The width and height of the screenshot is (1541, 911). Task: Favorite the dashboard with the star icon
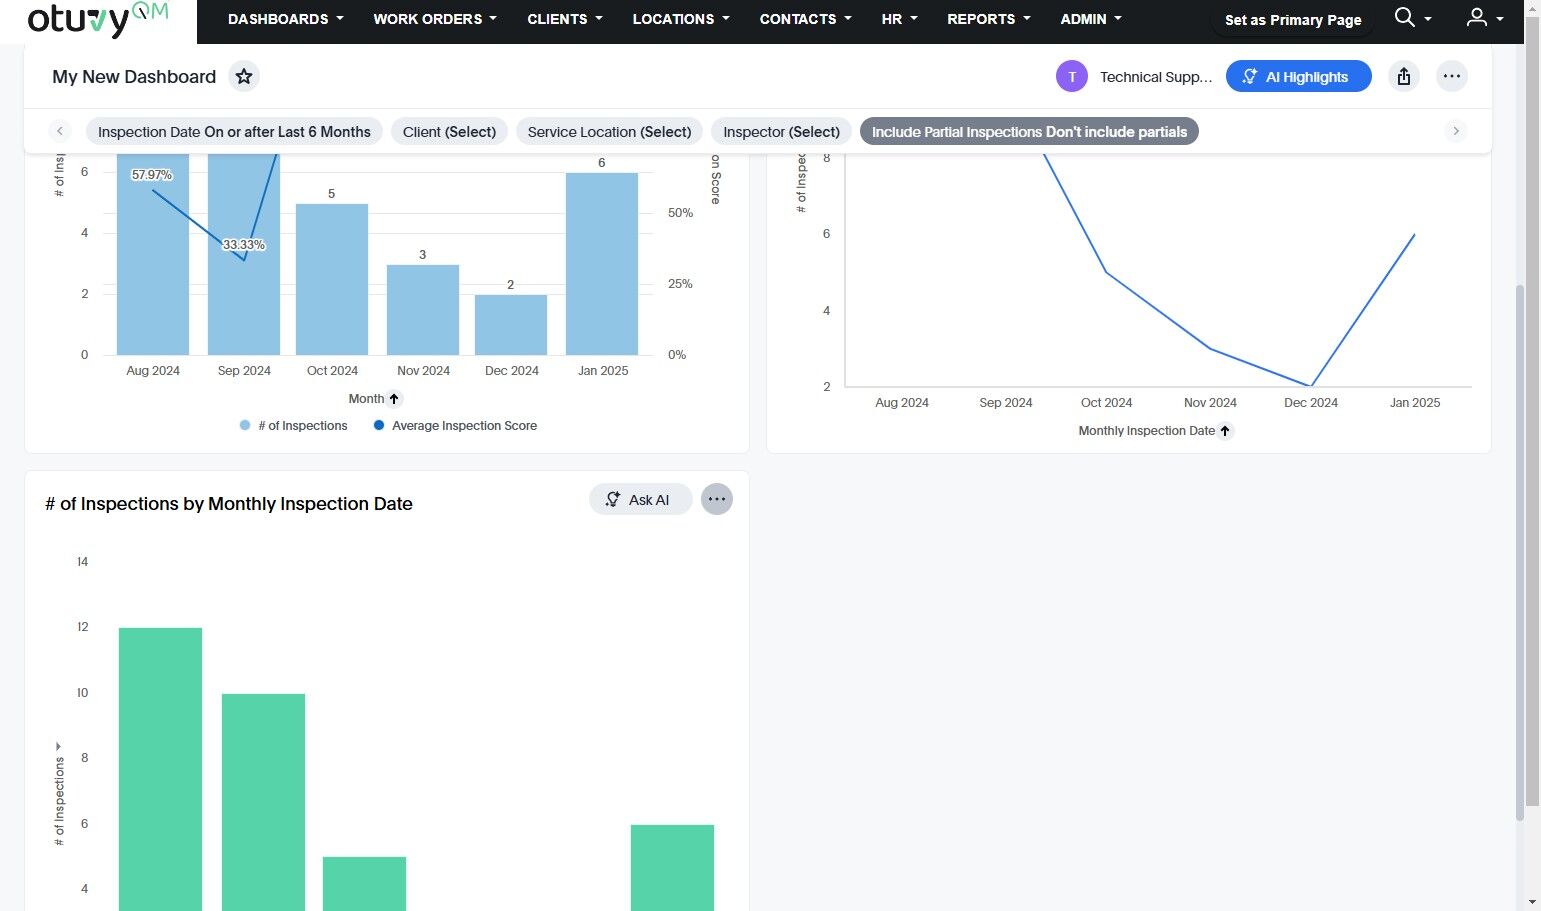(x=243, y=77)
